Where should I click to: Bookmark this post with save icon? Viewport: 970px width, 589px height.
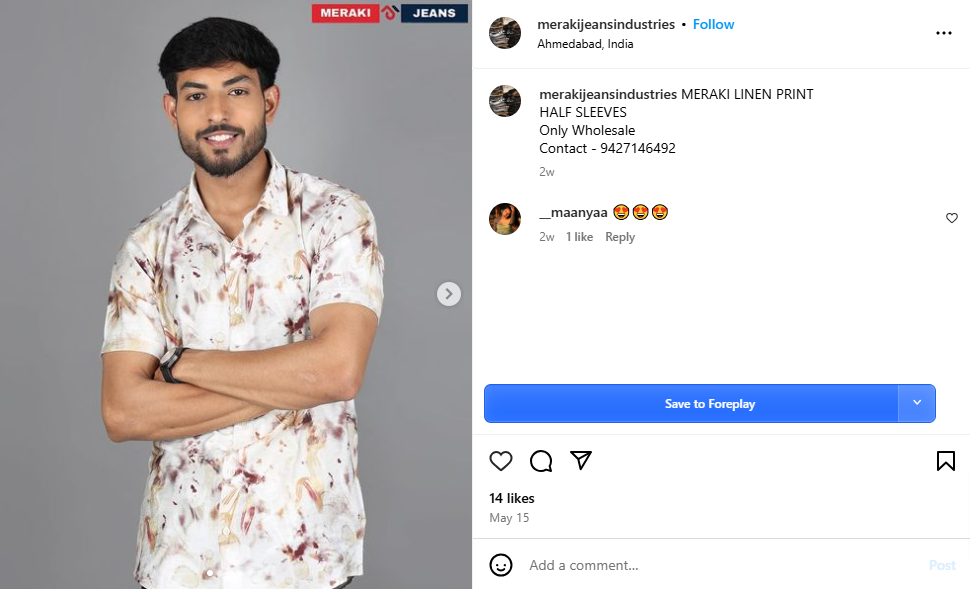point(945,461)
